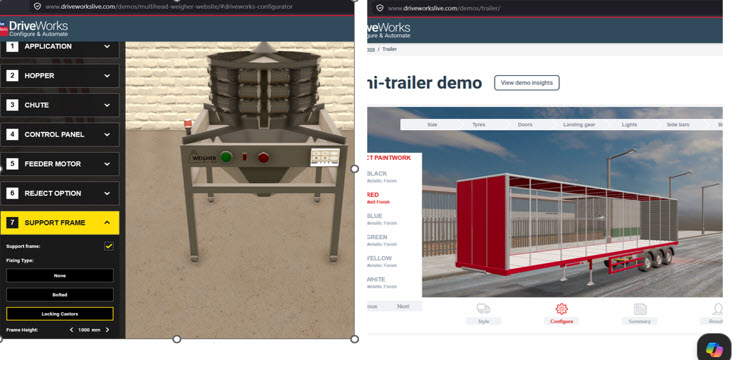Expand the Control Panel section chevron
The height and width of the screenshot is (375, 732).
pyautogui.click(x=107, y=134)
